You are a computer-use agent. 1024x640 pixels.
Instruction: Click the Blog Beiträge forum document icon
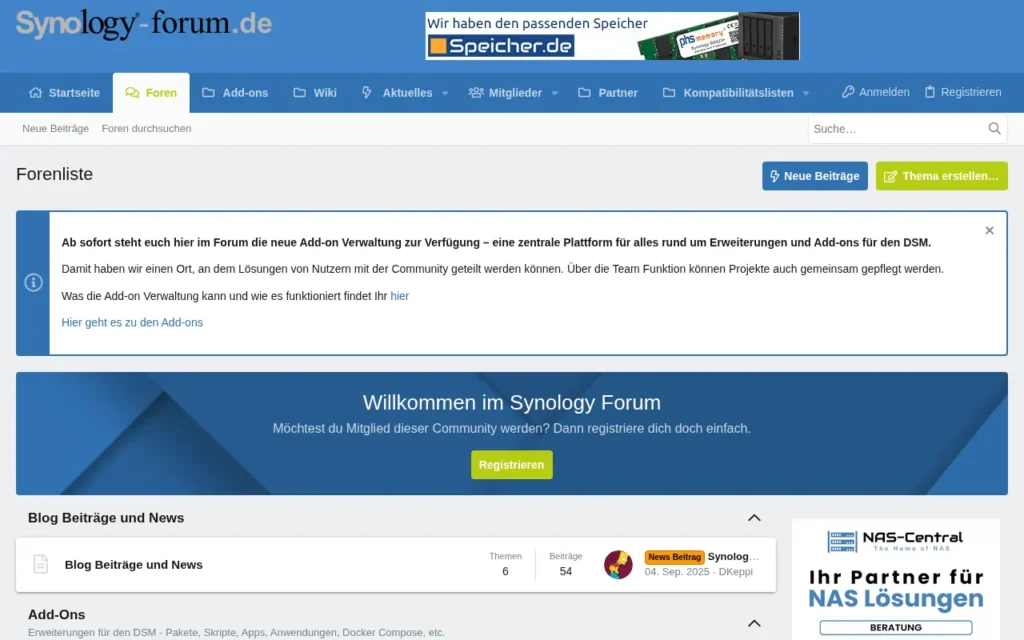pyautogui.click(x=40, y=564)
